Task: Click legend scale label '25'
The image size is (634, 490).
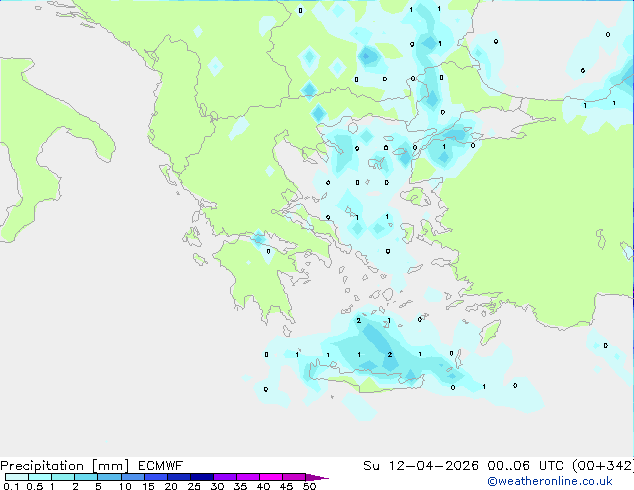Action: [x=194, y=486]
